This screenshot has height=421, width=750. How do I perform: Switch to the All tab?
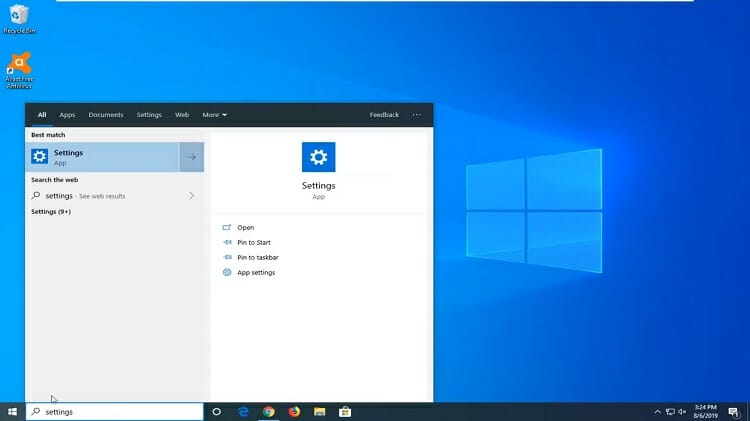click(x=42, y=115)
